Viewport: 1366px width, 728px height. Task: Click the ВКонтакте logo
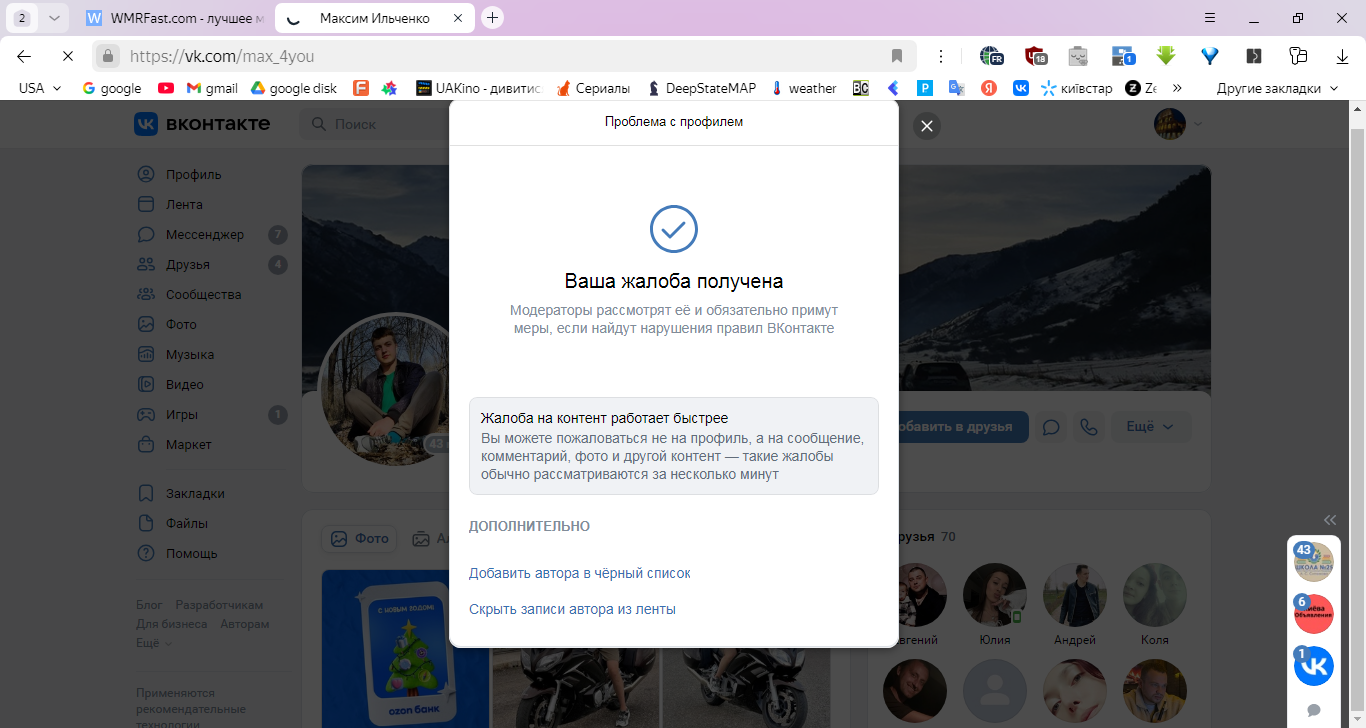point(203,123)
